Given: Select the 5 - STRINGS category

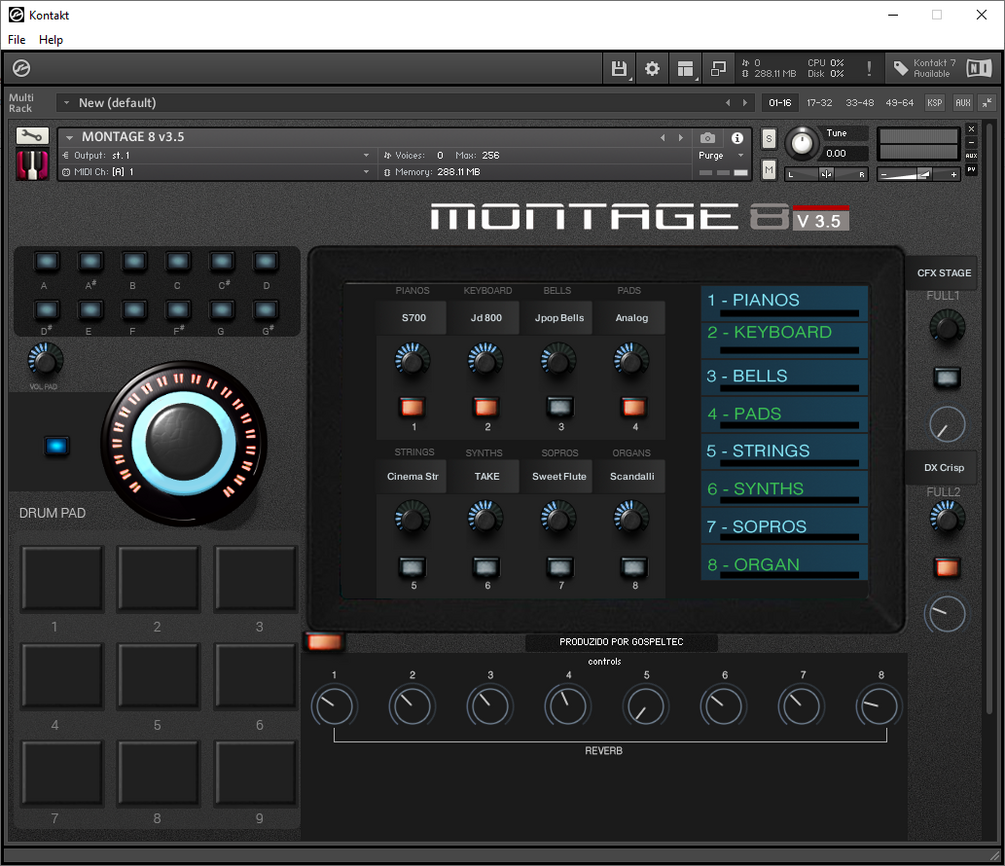Looking at the screenshot, I should coord(785,453).
